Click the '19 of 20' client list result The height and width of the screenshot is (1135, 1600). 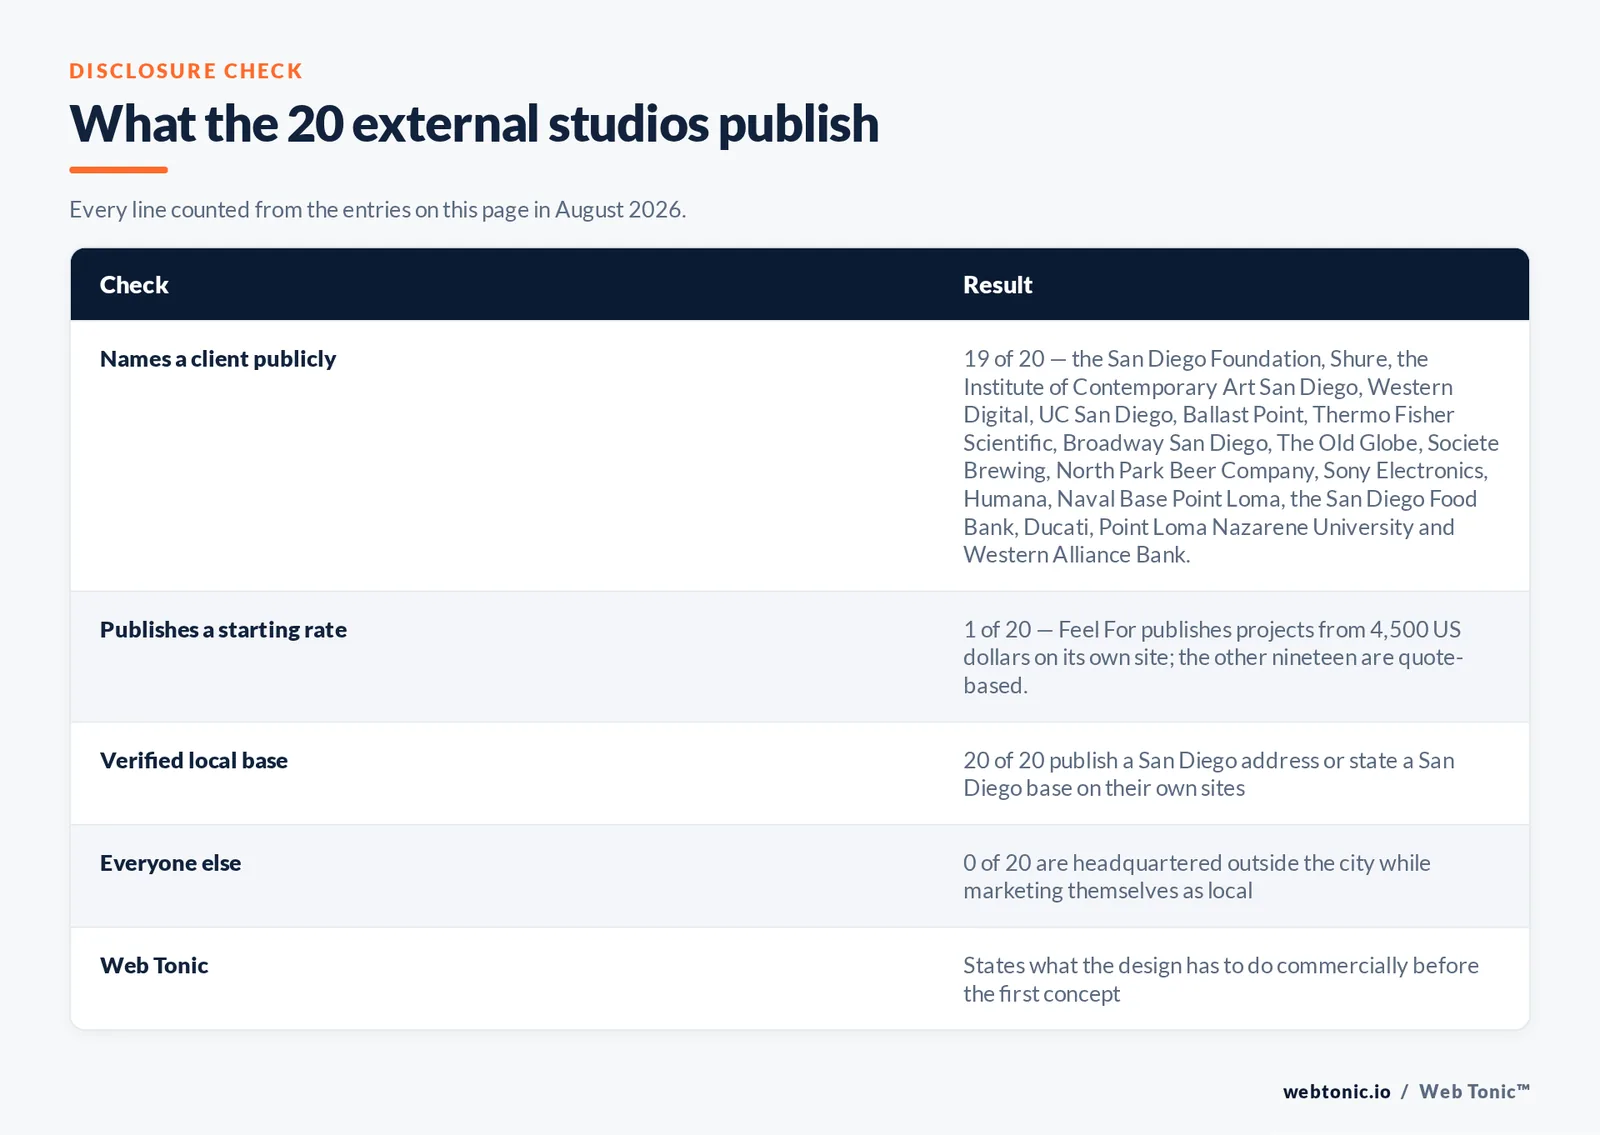[x=1231, y=457]
